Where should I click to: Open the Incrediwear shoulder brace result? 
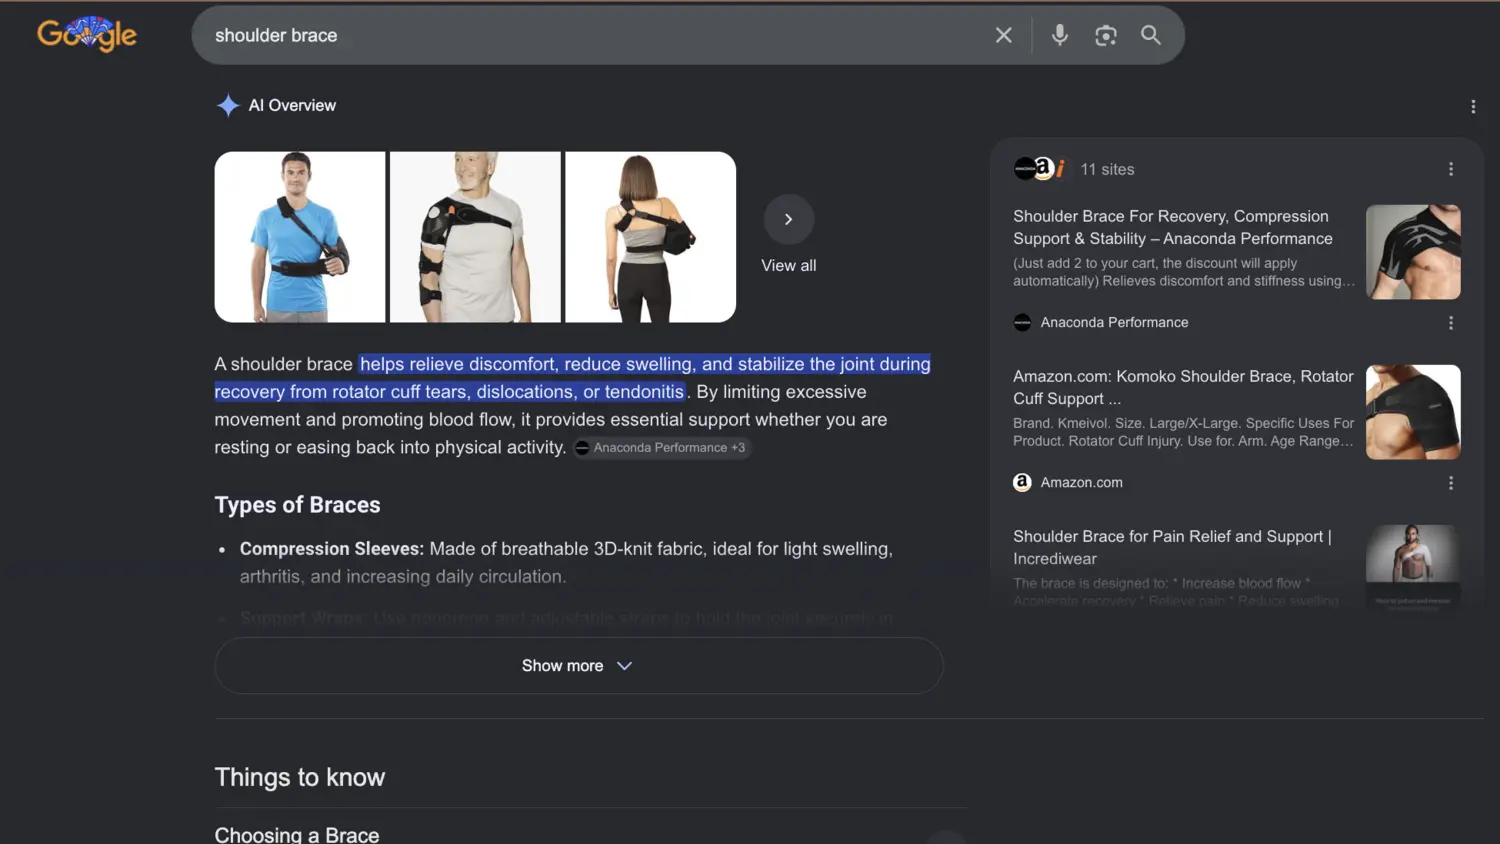tap(1172, 547)
